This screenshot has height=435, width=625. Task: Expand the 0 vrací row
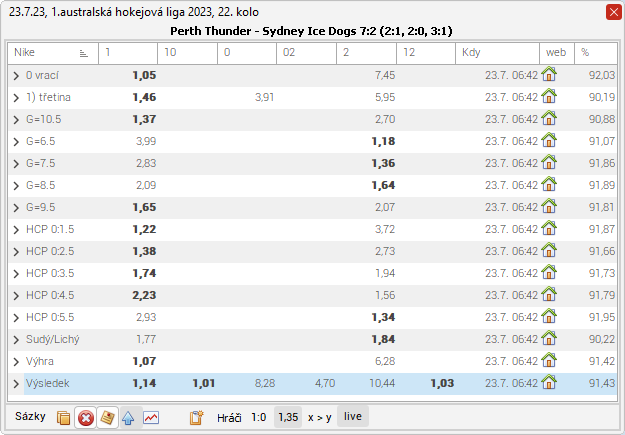[16, 76]
